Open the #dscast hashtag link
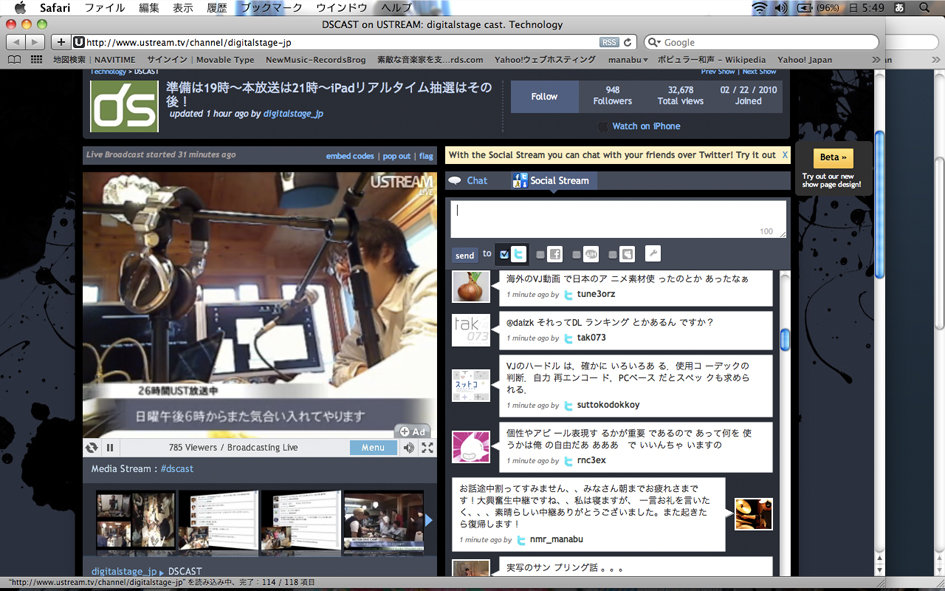945x591 pixels. point(177,469)
